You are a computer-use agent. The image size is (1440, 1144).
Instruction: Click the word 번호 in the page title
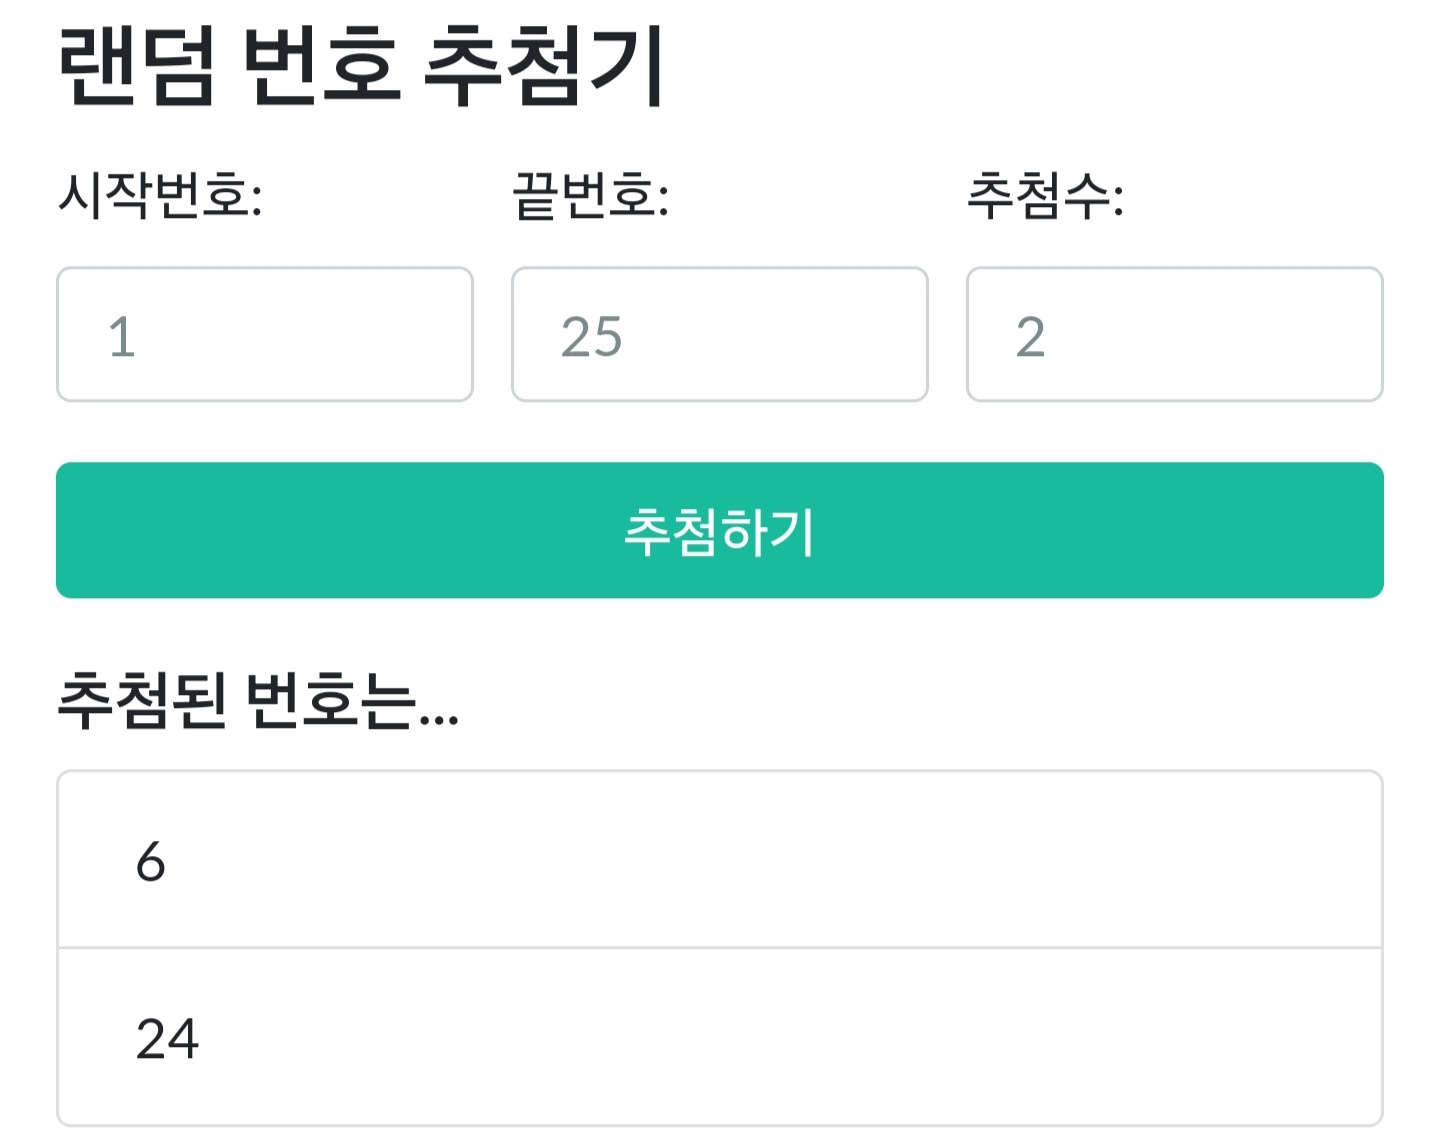pos(322,65)
